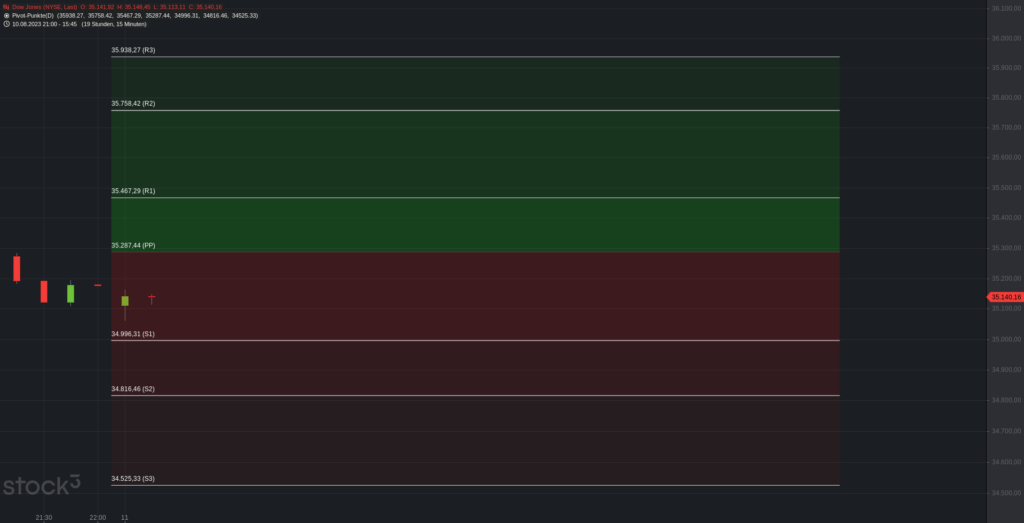Click the 21:30 time axis label
Image resolution: width=1024 pixels, height=523 pixels.
point(44,518)
